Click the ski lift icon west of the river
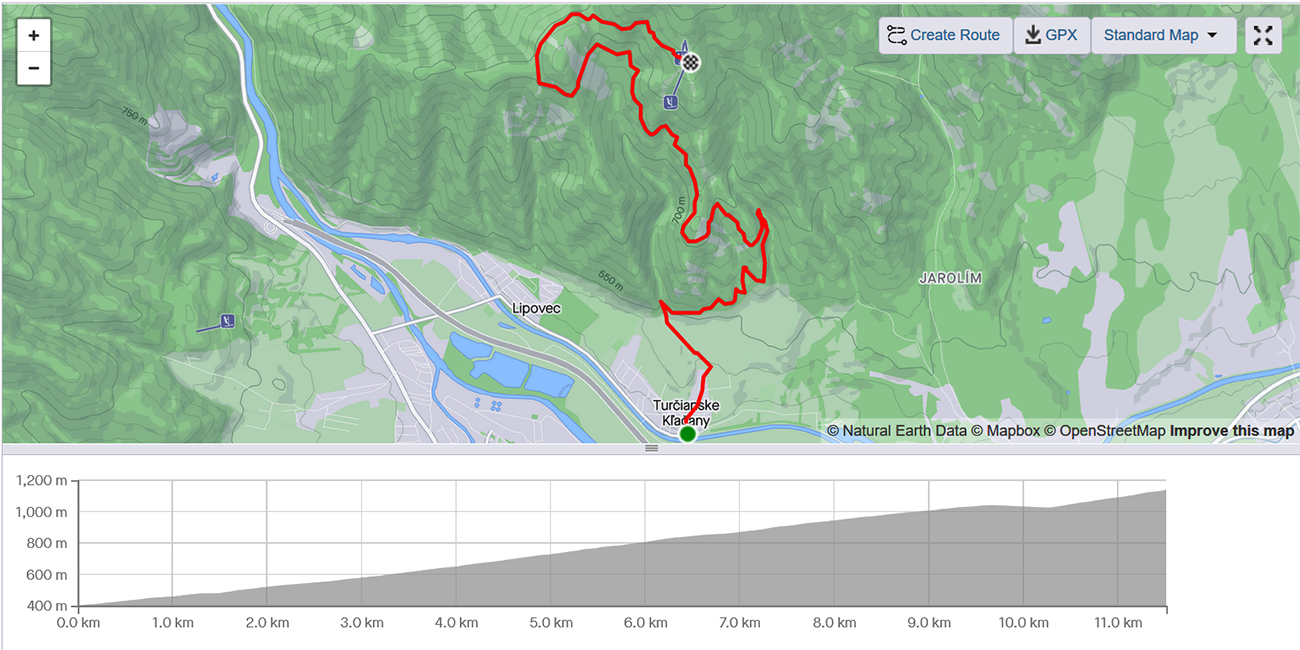This screenshot has height=650, width=1300. [x=229, y=322]
